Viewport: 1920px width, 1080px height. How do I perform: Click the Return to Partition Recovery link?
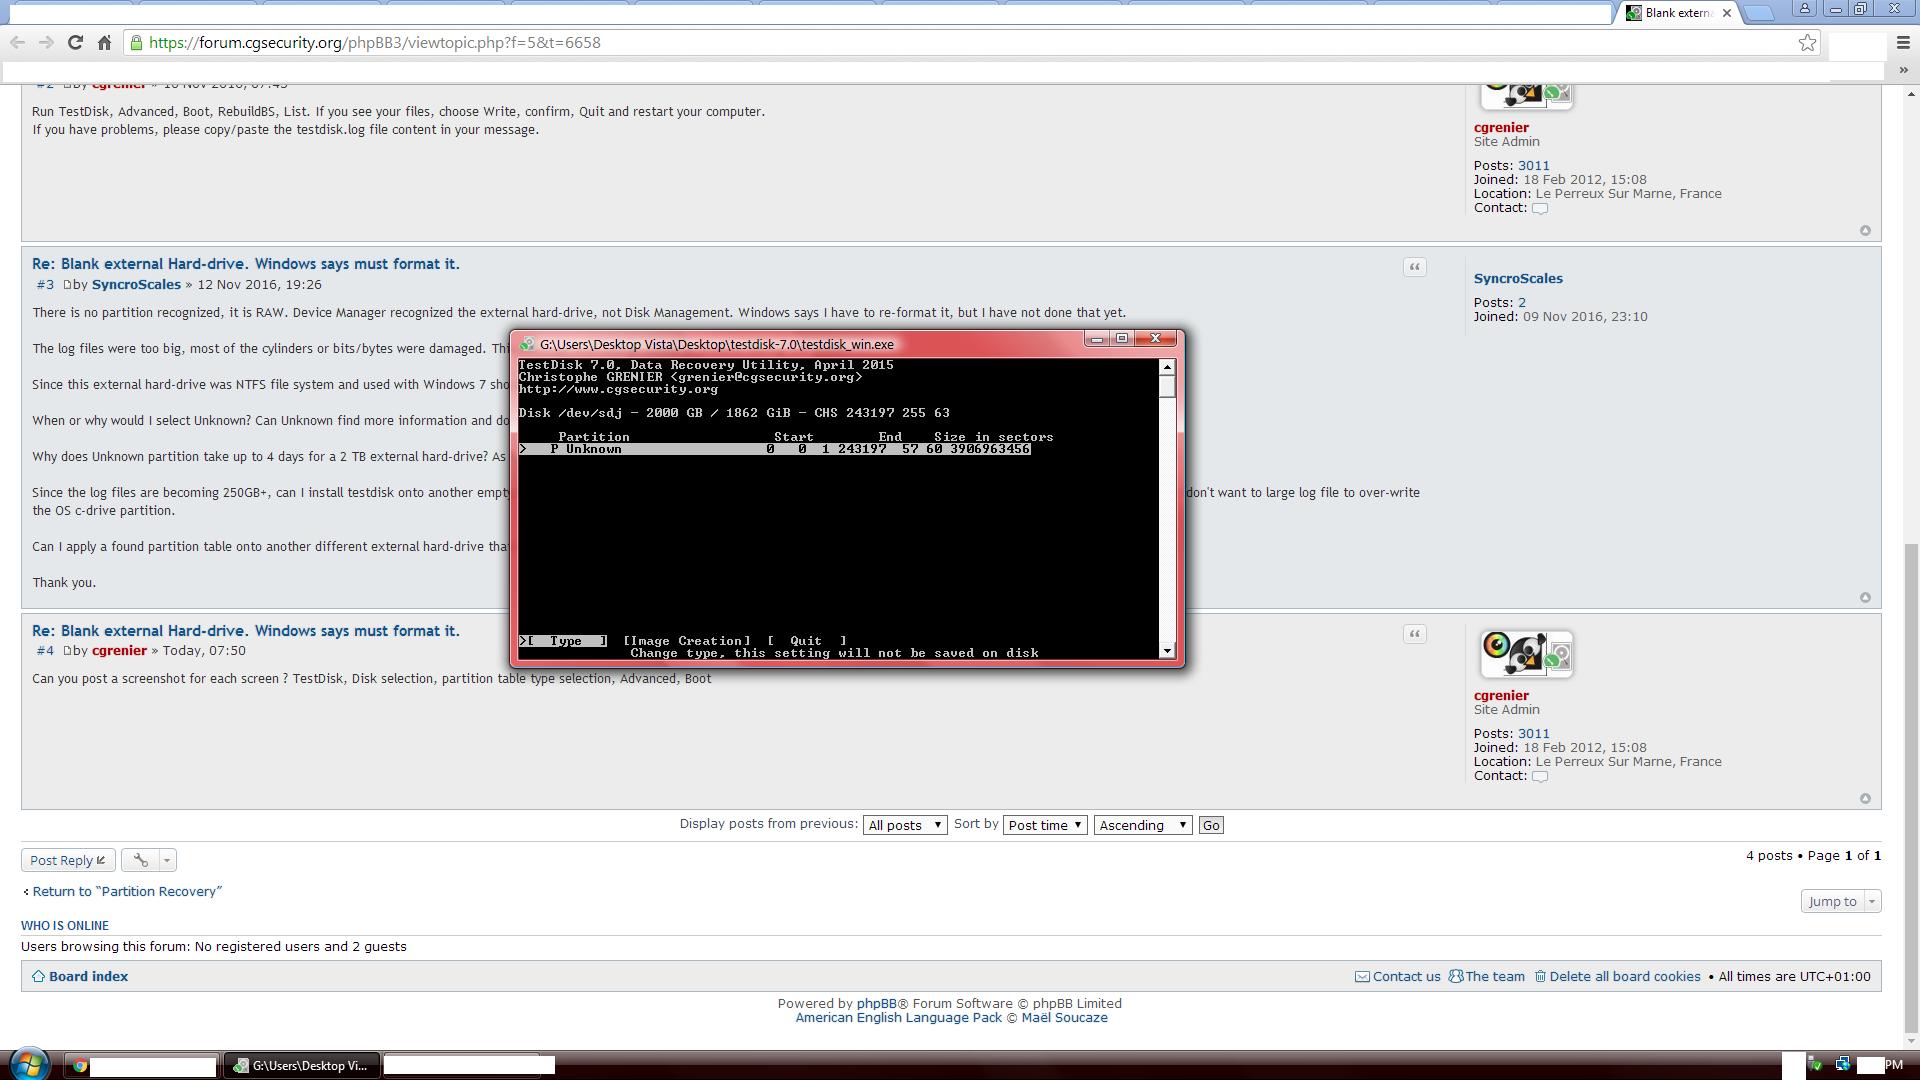pos(127,890)
